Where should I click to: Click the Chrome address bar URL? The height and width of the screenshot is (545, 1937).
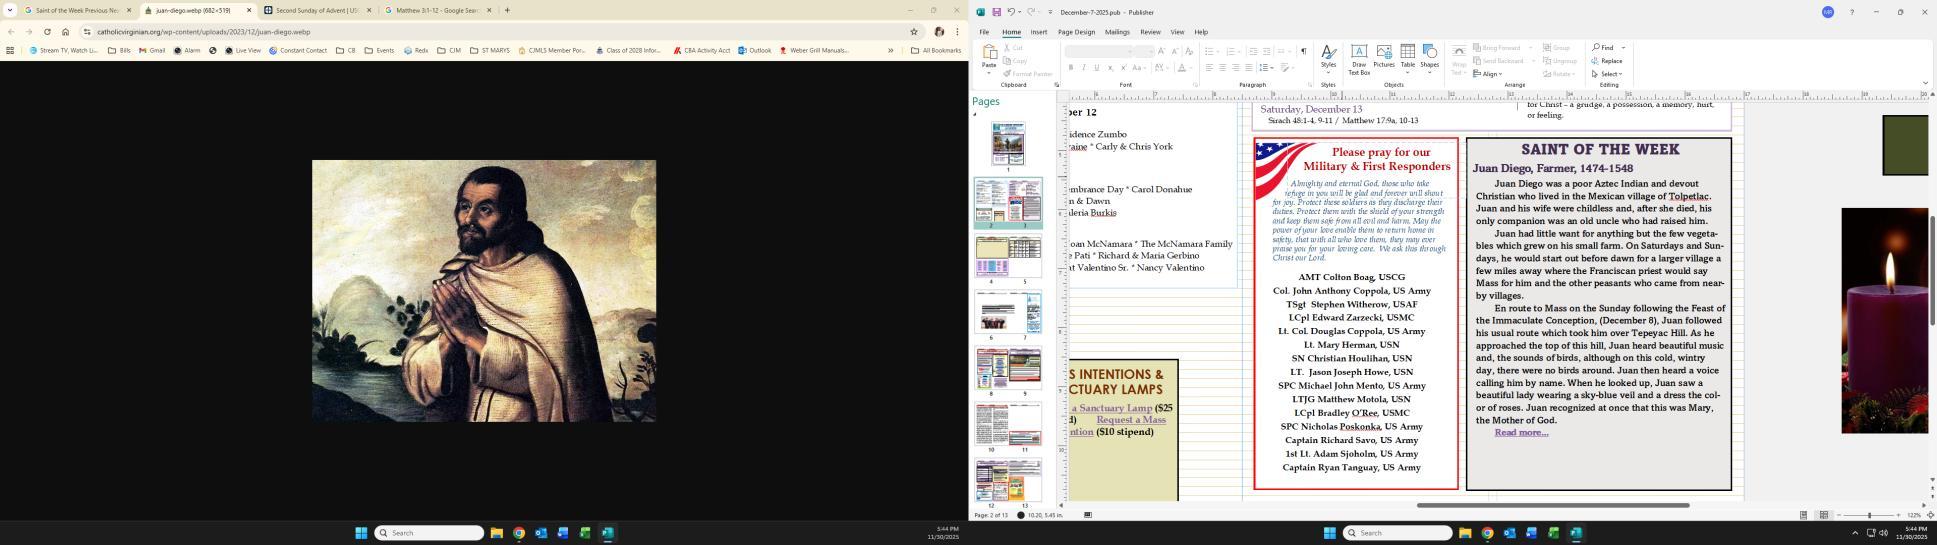coord(204,31)
